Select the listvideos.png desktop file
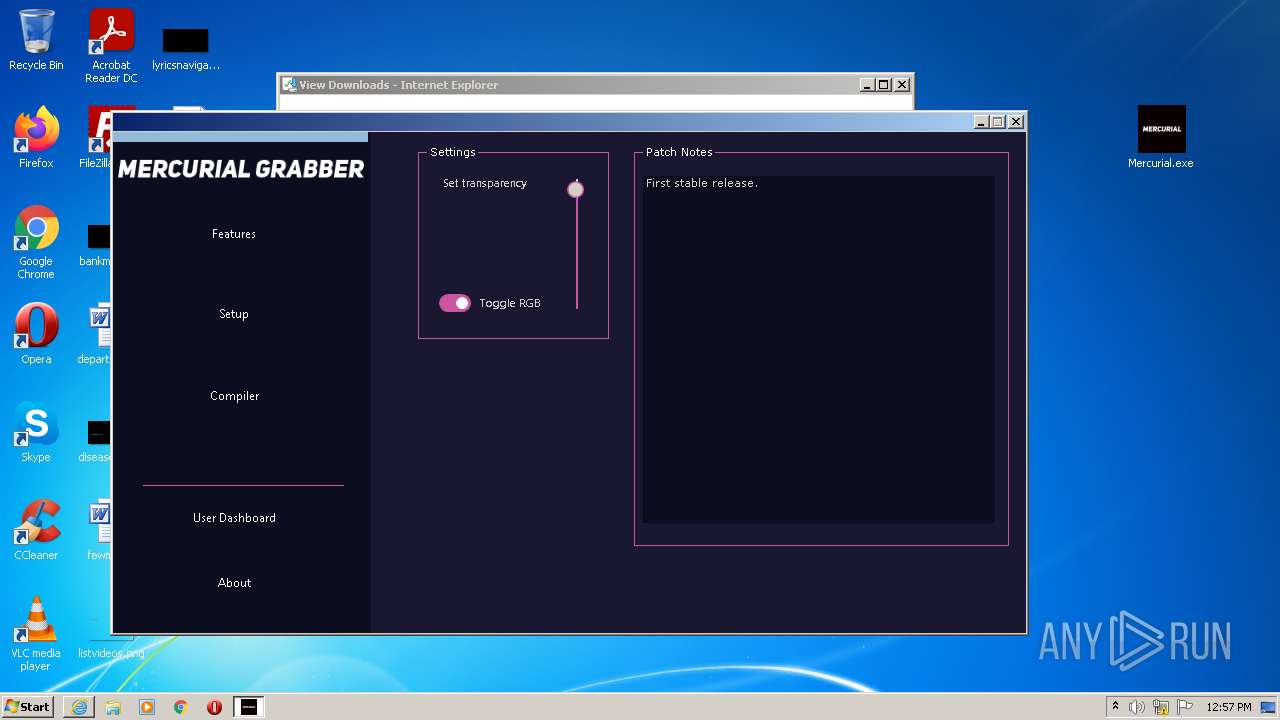Image resolution: width=1280 pixels, height=720 pixels. coord(111,653)
